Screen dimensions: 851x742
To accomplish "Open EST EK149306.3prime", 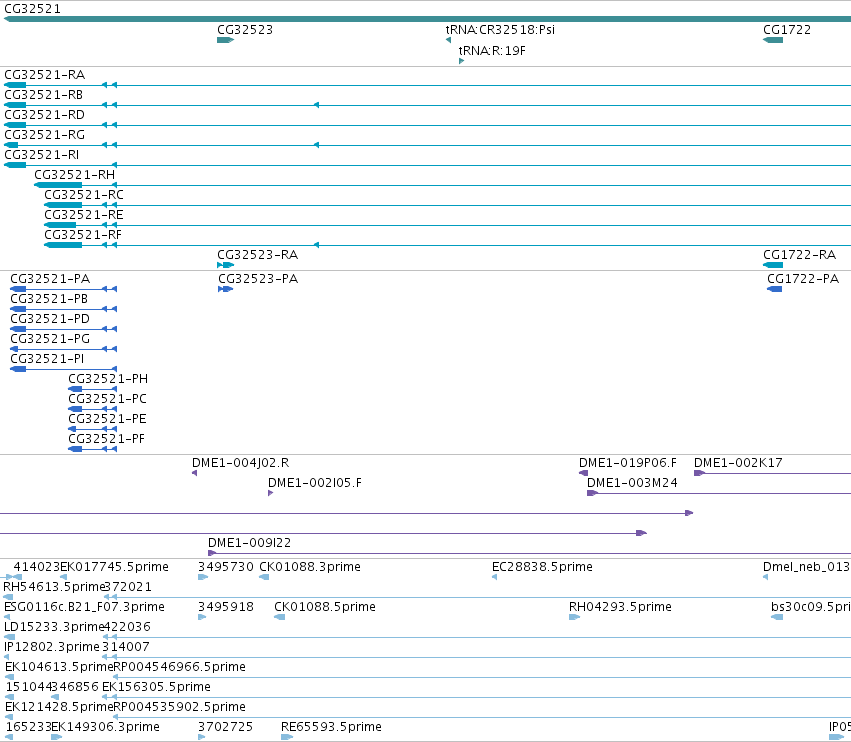I will click(105, 726).
